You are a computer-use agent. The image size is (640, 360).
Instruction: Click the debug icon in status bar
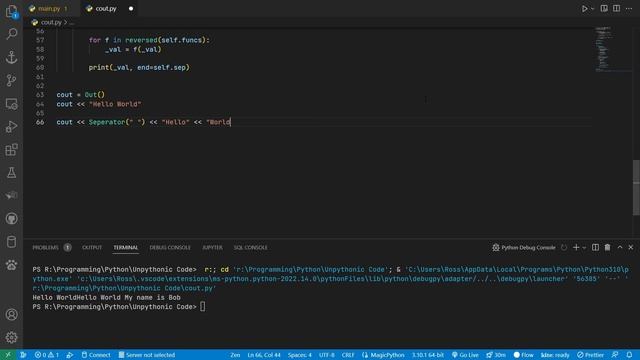tap(69, 355)
